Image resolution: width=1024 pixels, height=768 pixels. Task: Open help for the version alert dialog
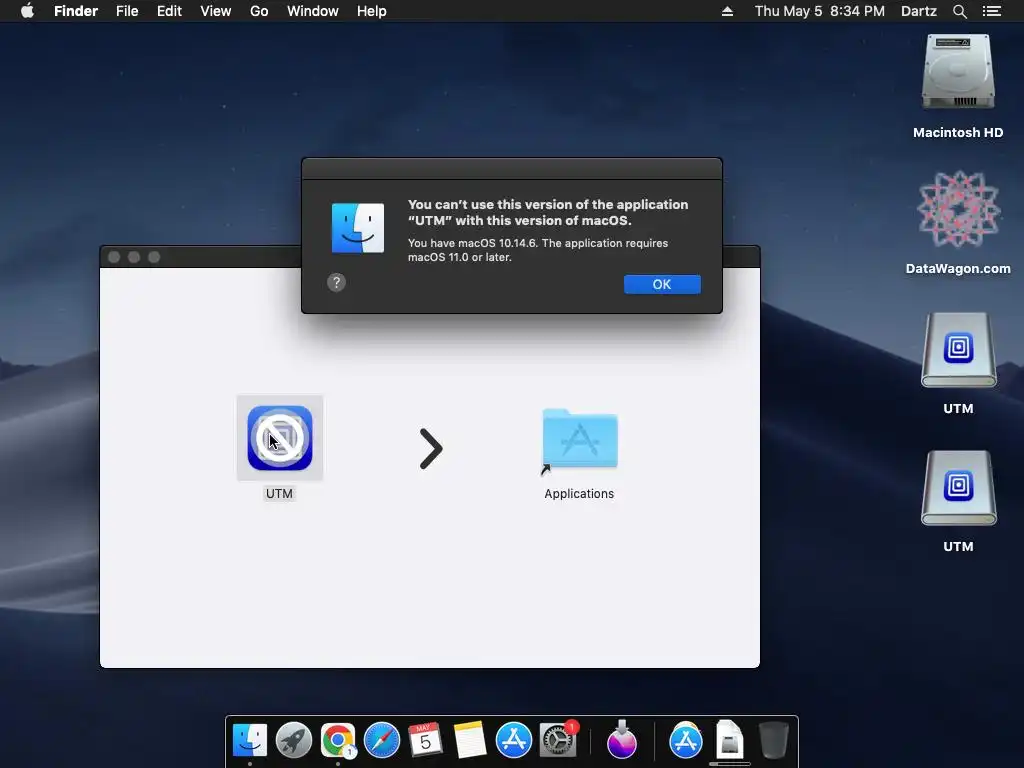336,283
